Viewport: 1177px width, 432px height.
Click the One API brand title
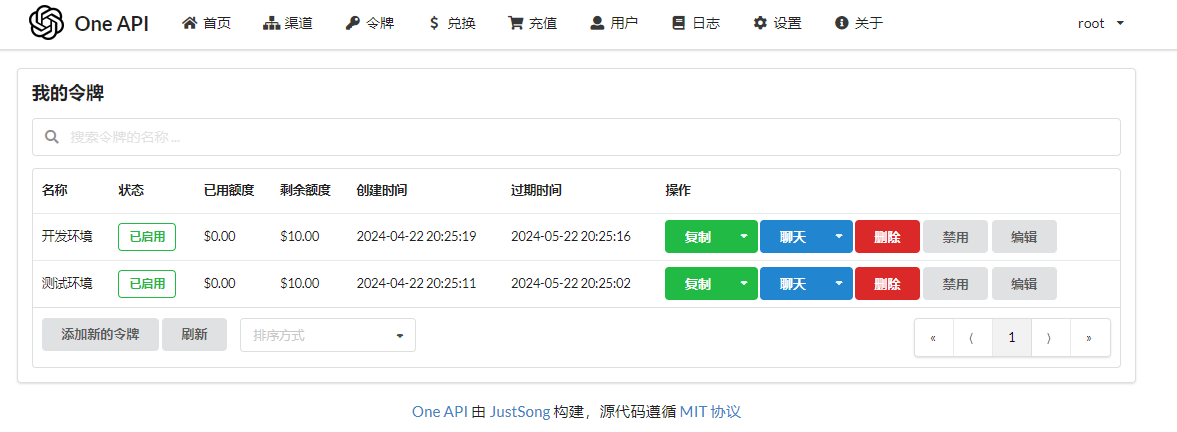click(x=112, y=23)
